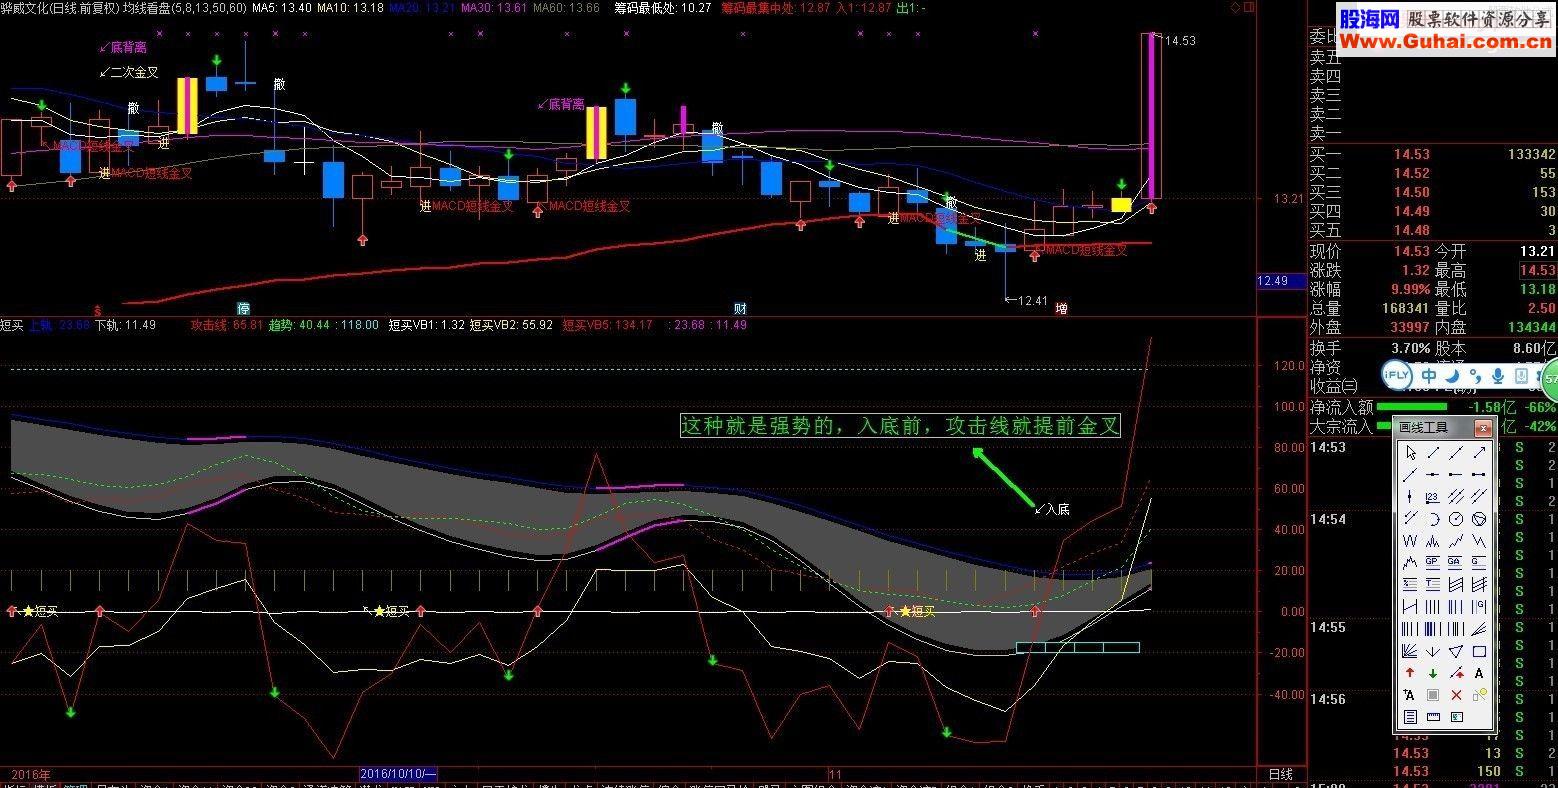The image size is (1558, 788).
Task: Select the text A annotation tool
Action: (x=1478, y=673)
